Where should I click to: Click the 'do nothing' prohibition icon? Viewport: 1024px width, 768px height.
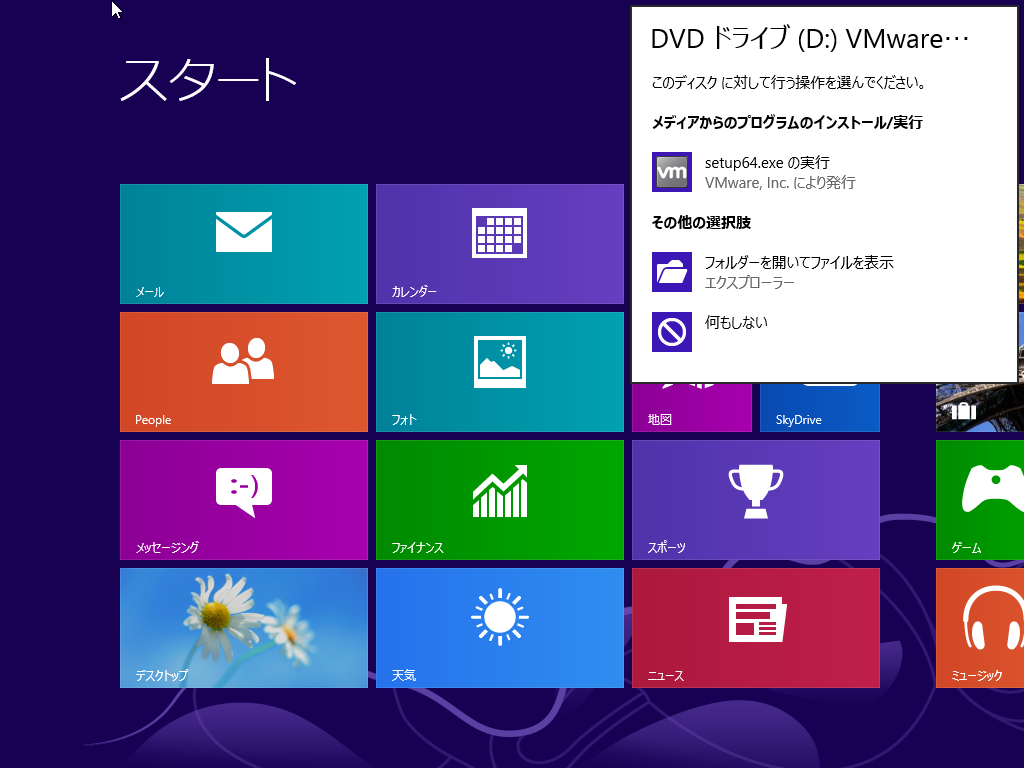coord(671,332)
